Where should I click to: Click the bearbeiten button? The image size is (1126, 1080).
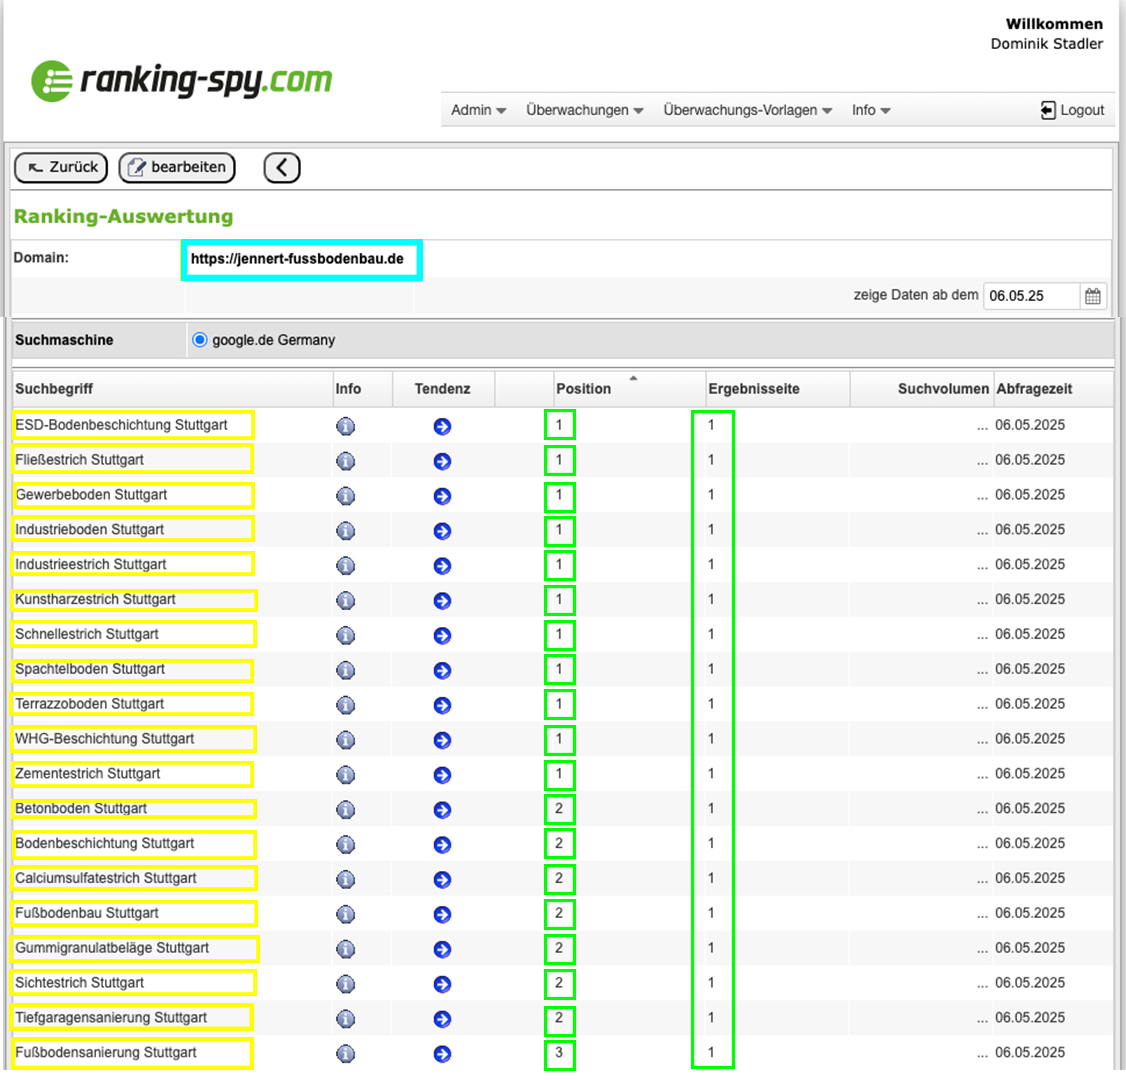point(177,167)
